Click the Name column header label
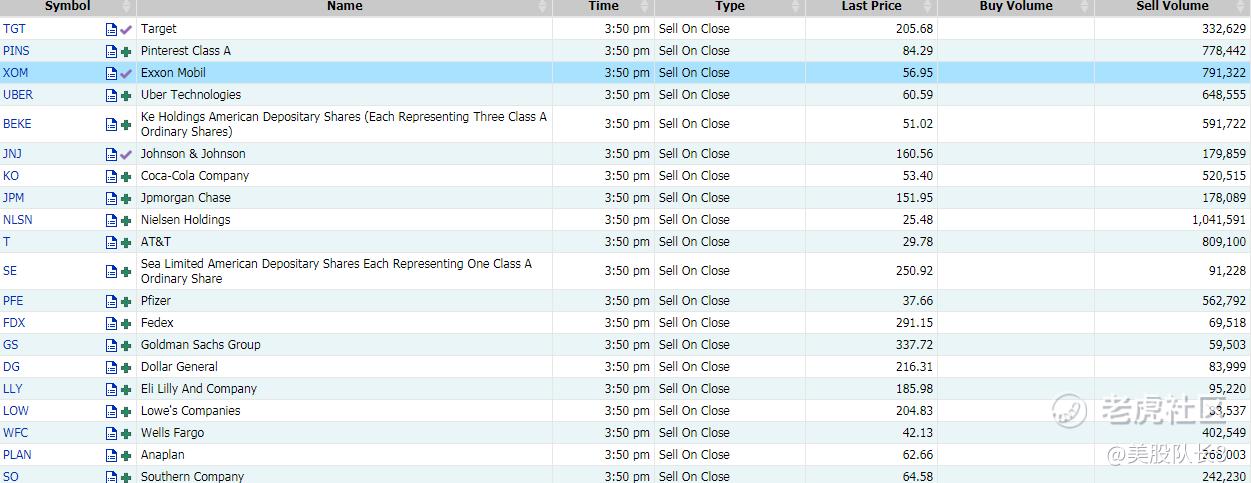1251x483 pixels. coord(345,6)
